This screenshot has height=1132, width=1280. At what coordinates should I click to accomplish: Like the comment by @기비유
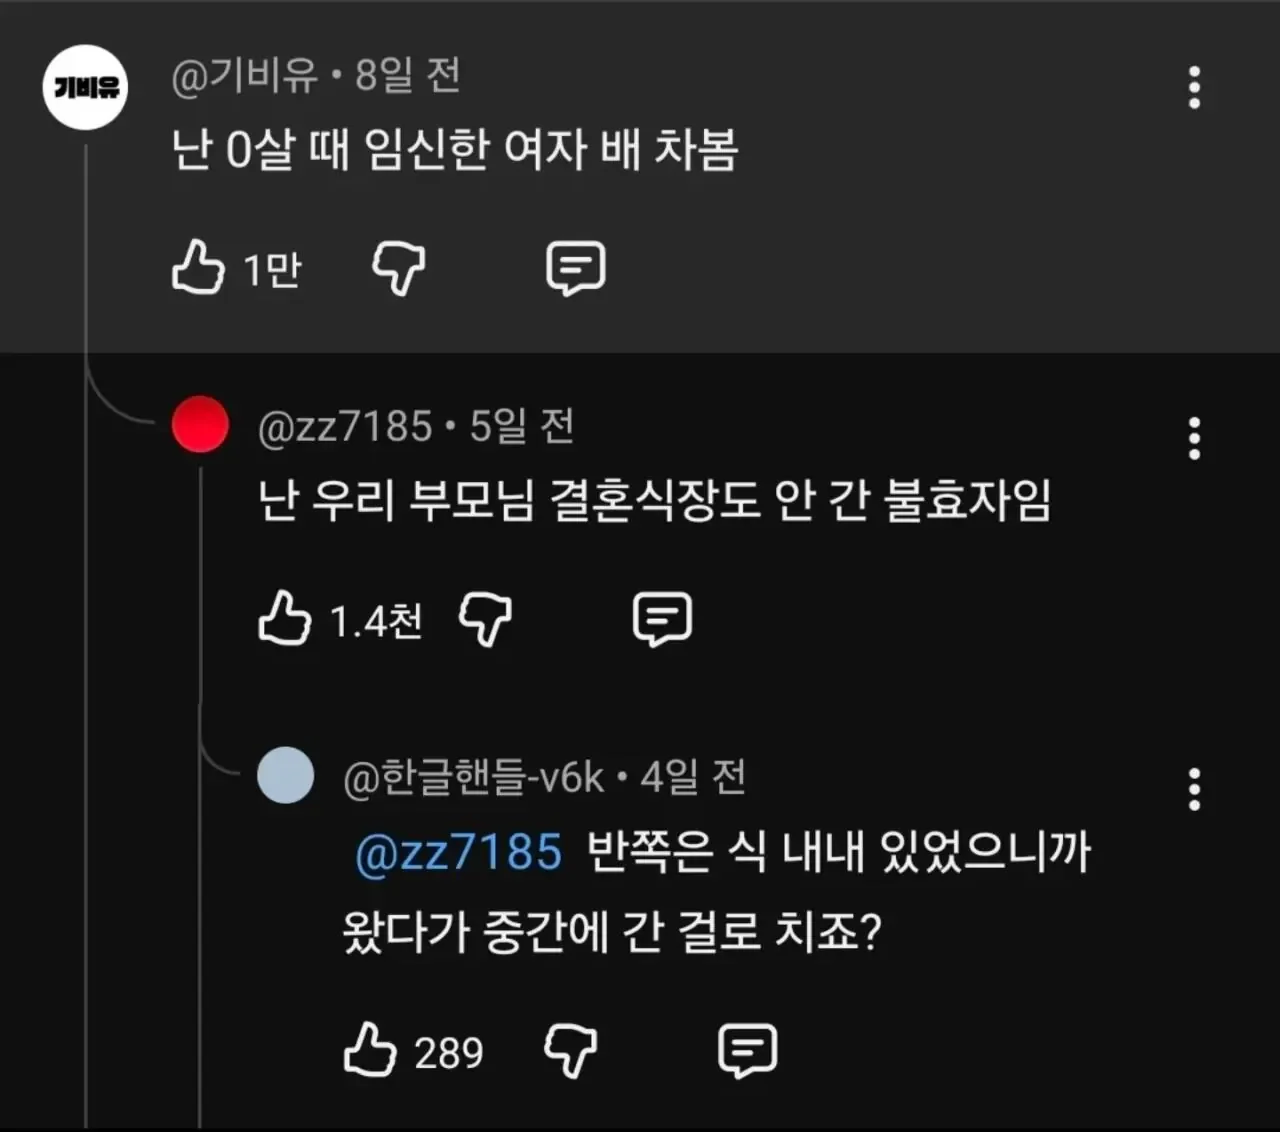pyautogui.click(x=198, y=268)
